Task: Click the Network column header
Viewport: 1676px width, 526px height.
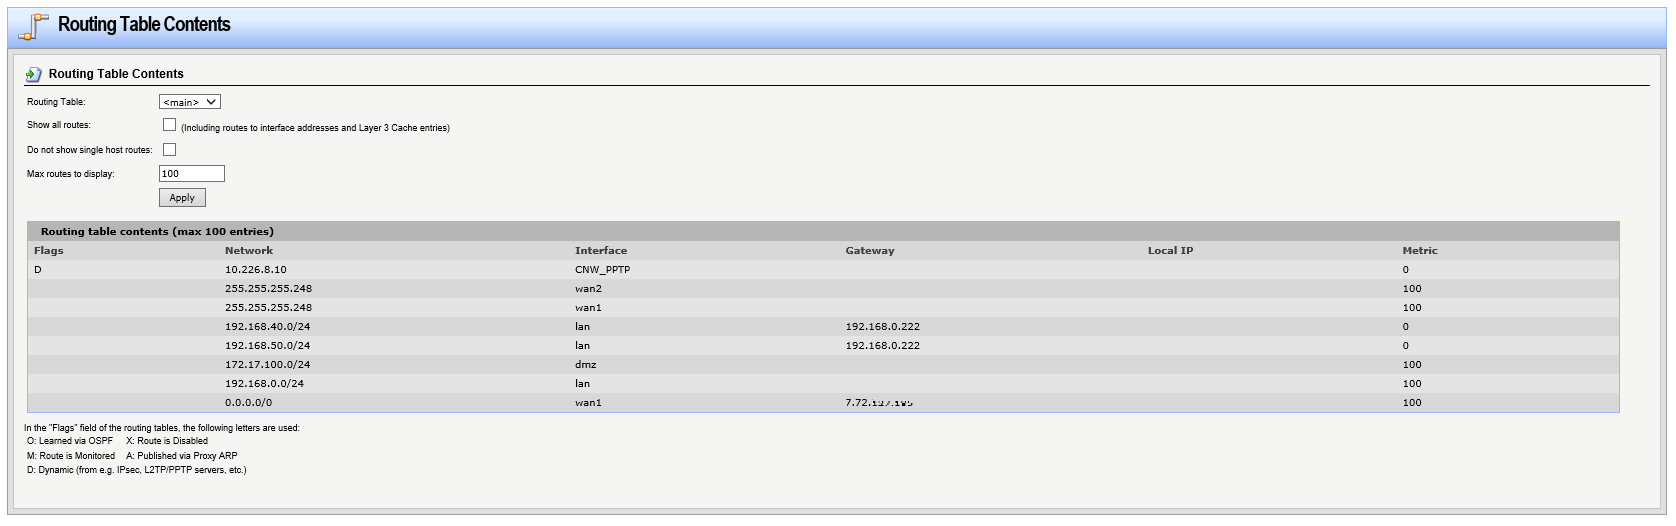Action: (x=249, y=251)
